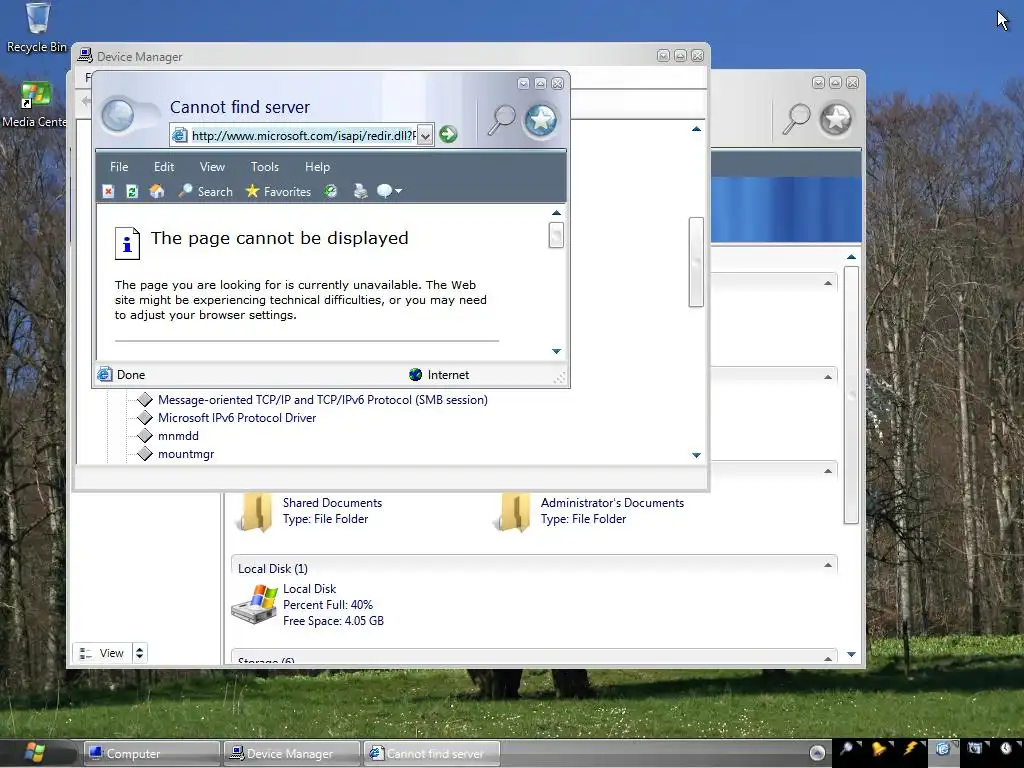
Task: Click Internet Explorer icon in system tray
Action: coord(942,748)
